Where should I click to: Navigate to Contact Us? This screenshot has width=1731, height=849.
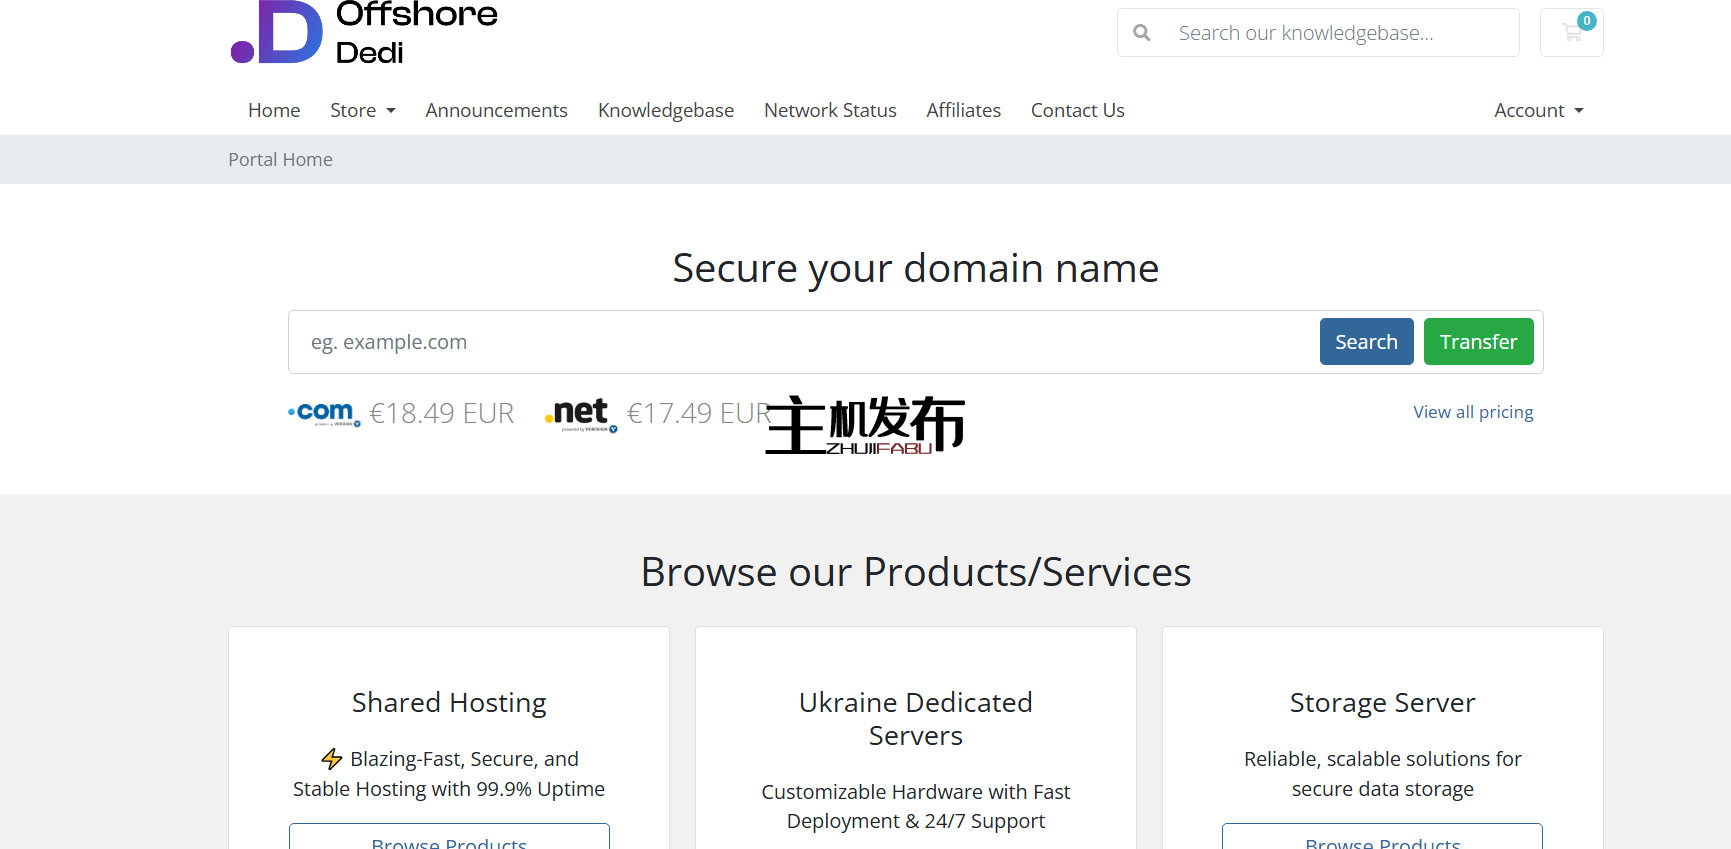pos(1077,110)
